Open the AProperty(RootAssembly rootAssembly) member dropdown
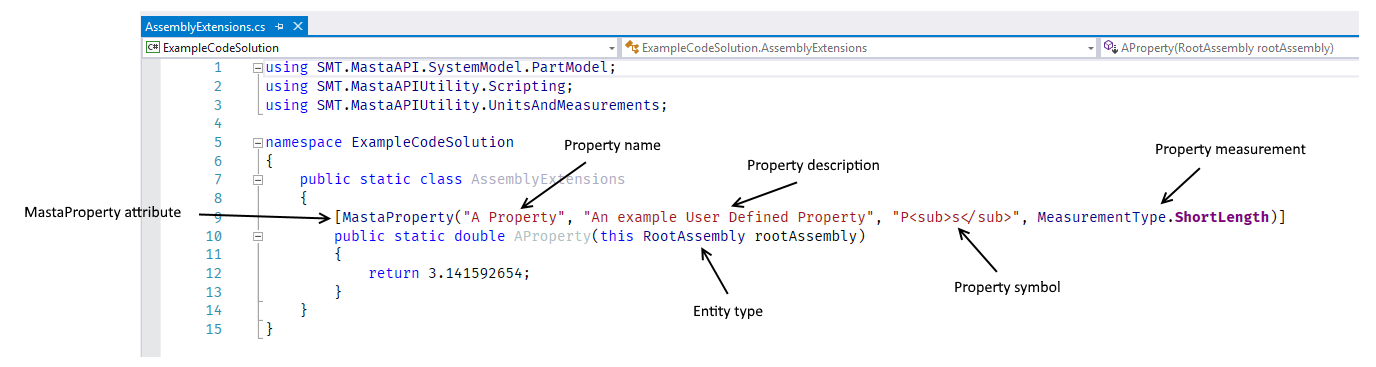 pyautogui.click(x=1229, y=48)
